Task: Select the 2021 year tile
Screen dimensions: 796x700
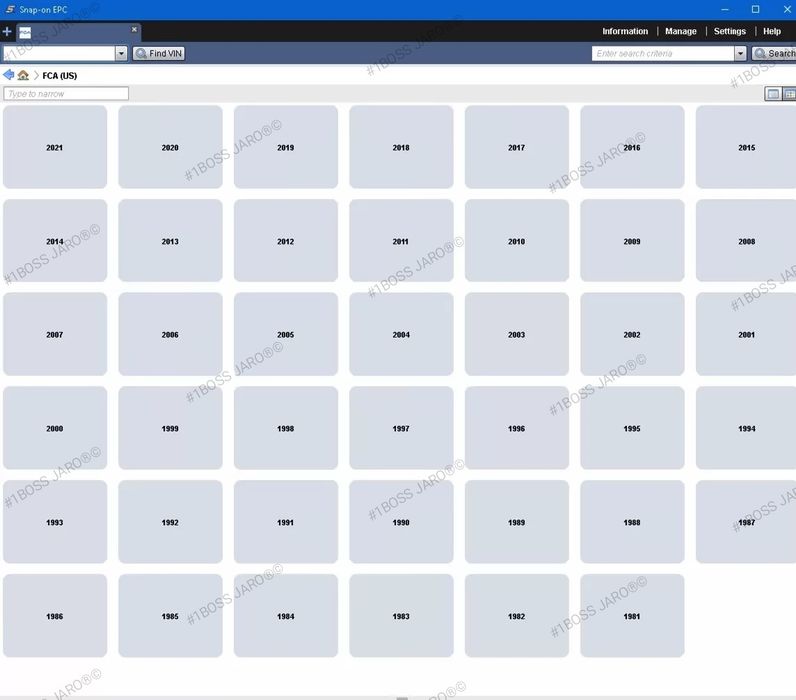Action: click(x=55, y=147)
